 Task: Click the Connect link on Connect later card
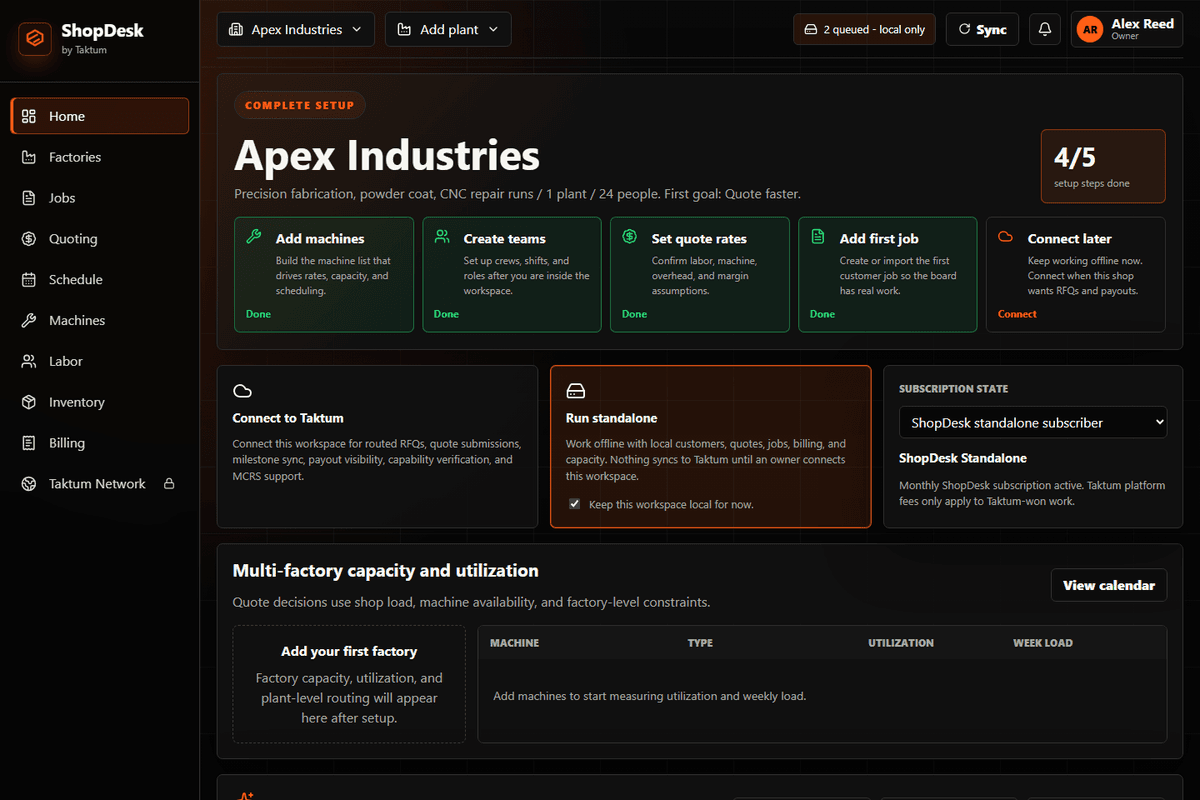point(1017,314)
